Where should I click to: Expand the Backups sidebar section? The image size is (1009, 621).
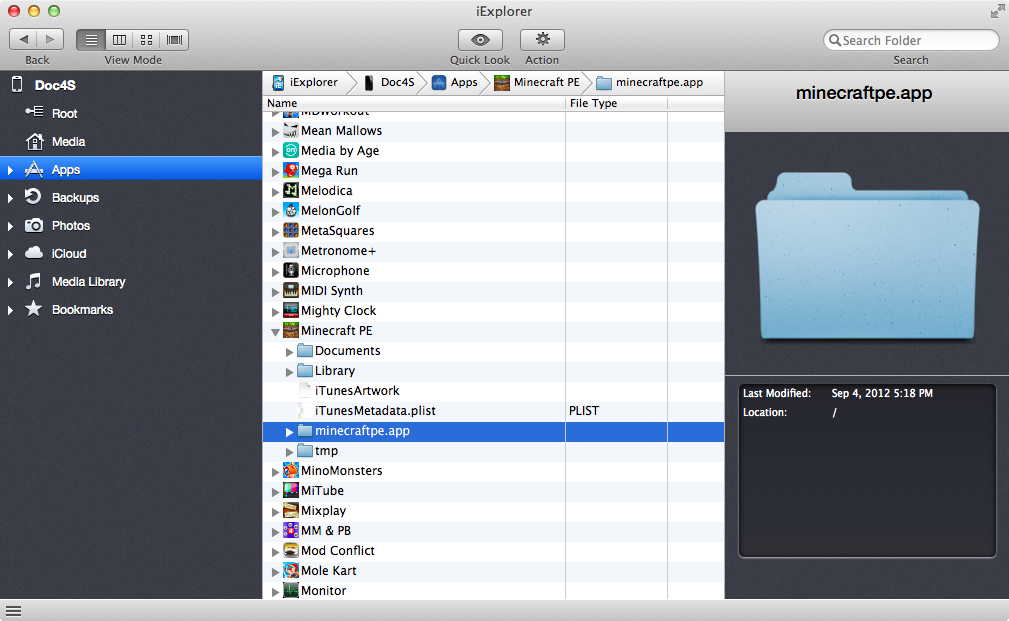tap(10, 198)
